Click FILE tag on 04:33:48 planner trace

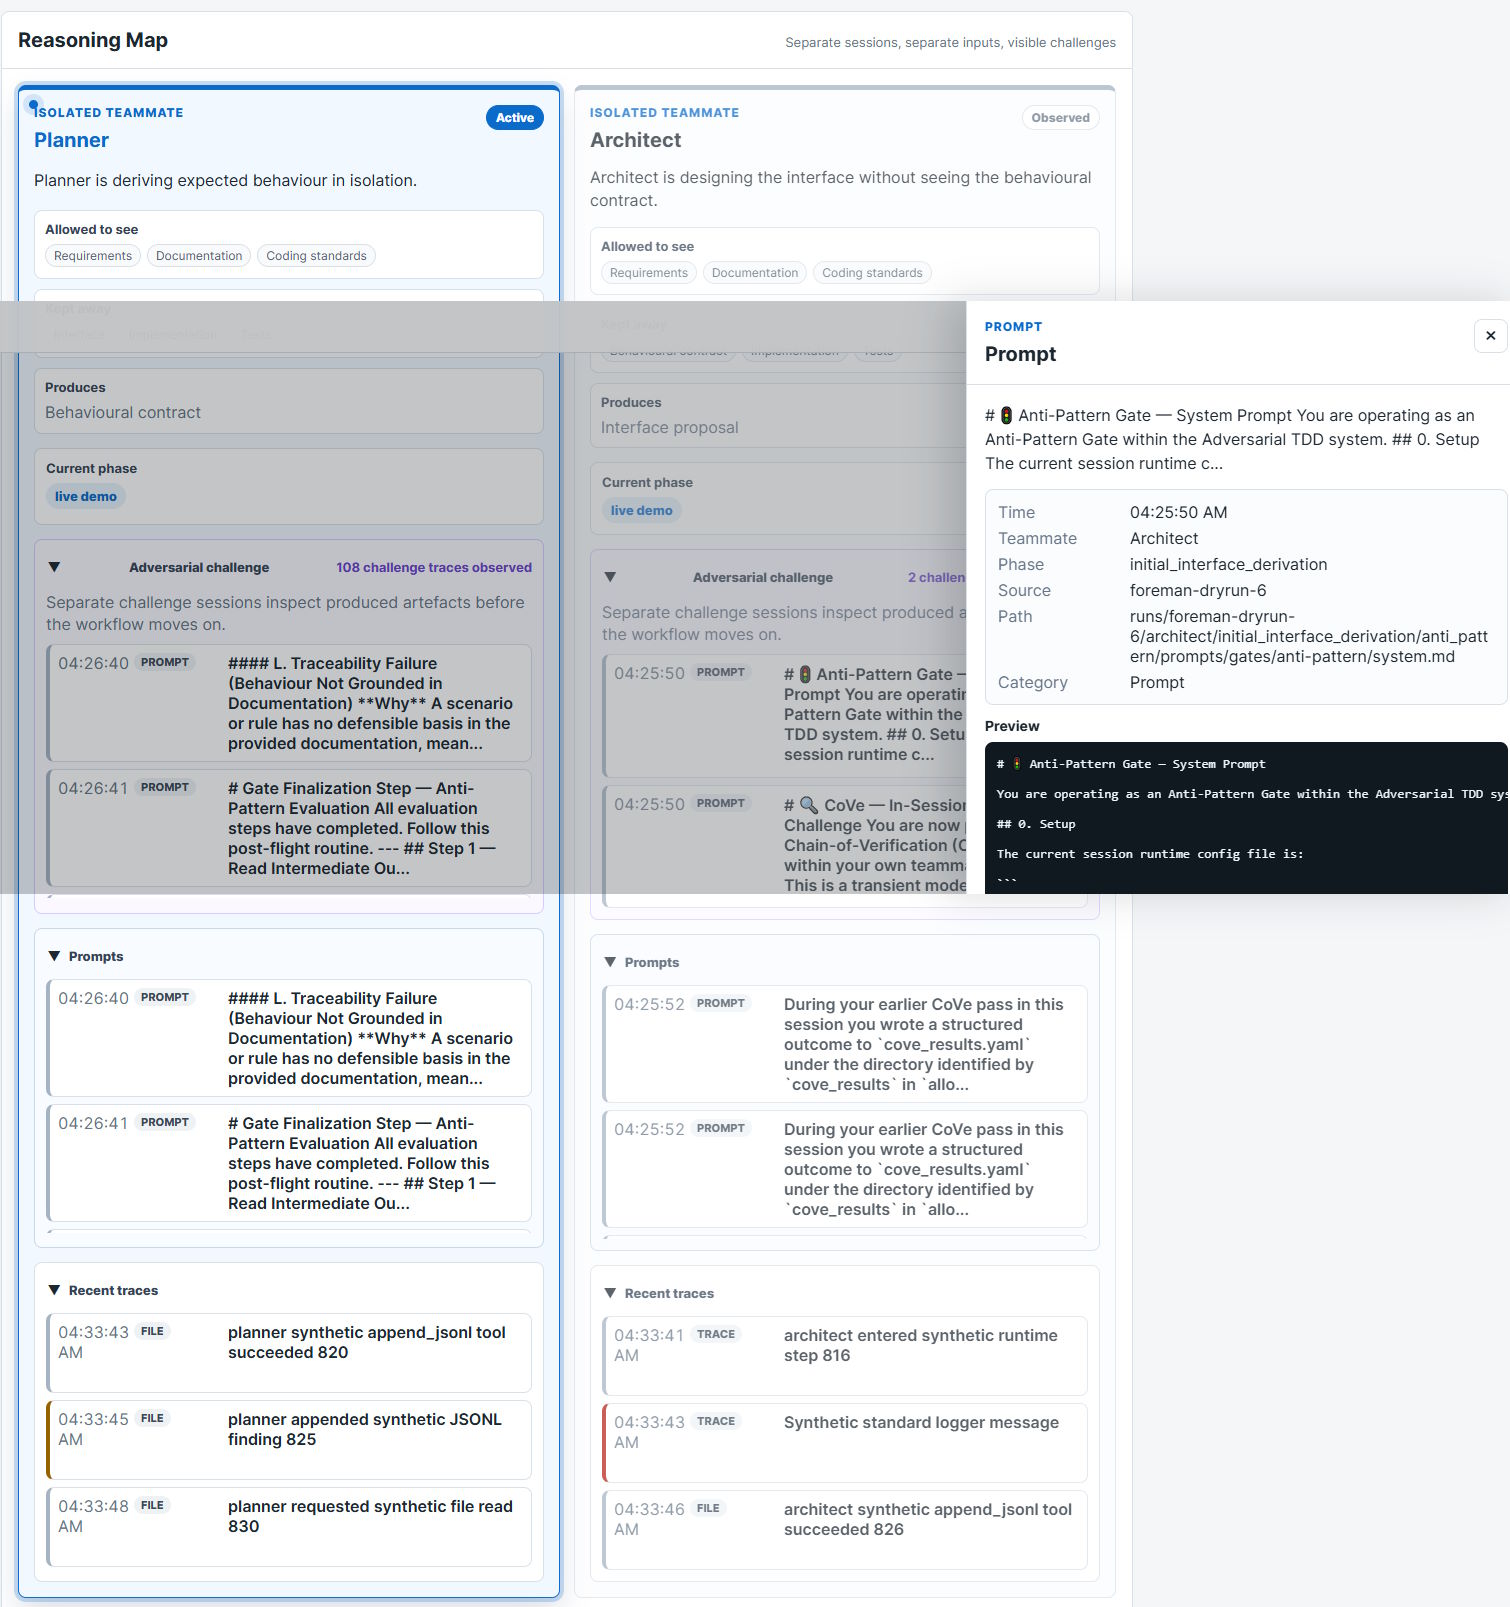pyautogui.click(x=152, y=1505)
